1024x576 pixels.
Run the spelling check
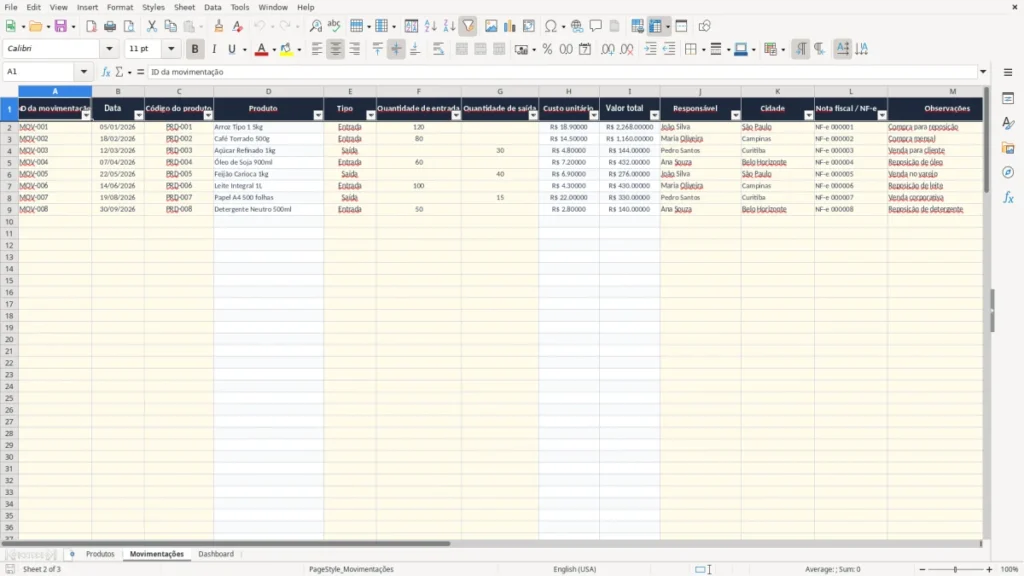334,26
